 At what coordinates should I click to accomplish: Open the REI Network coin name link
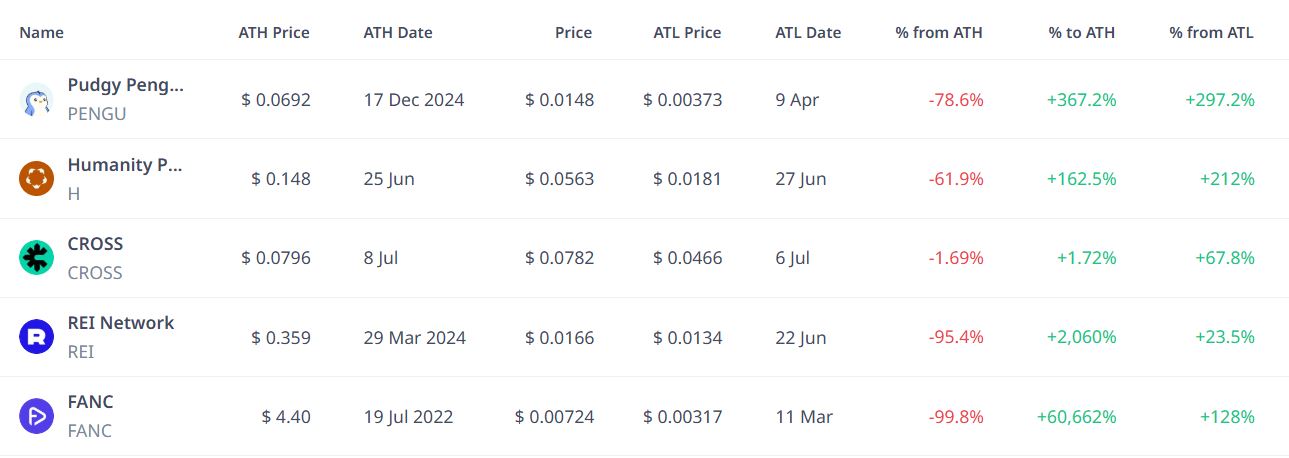(x=121, y=322)
